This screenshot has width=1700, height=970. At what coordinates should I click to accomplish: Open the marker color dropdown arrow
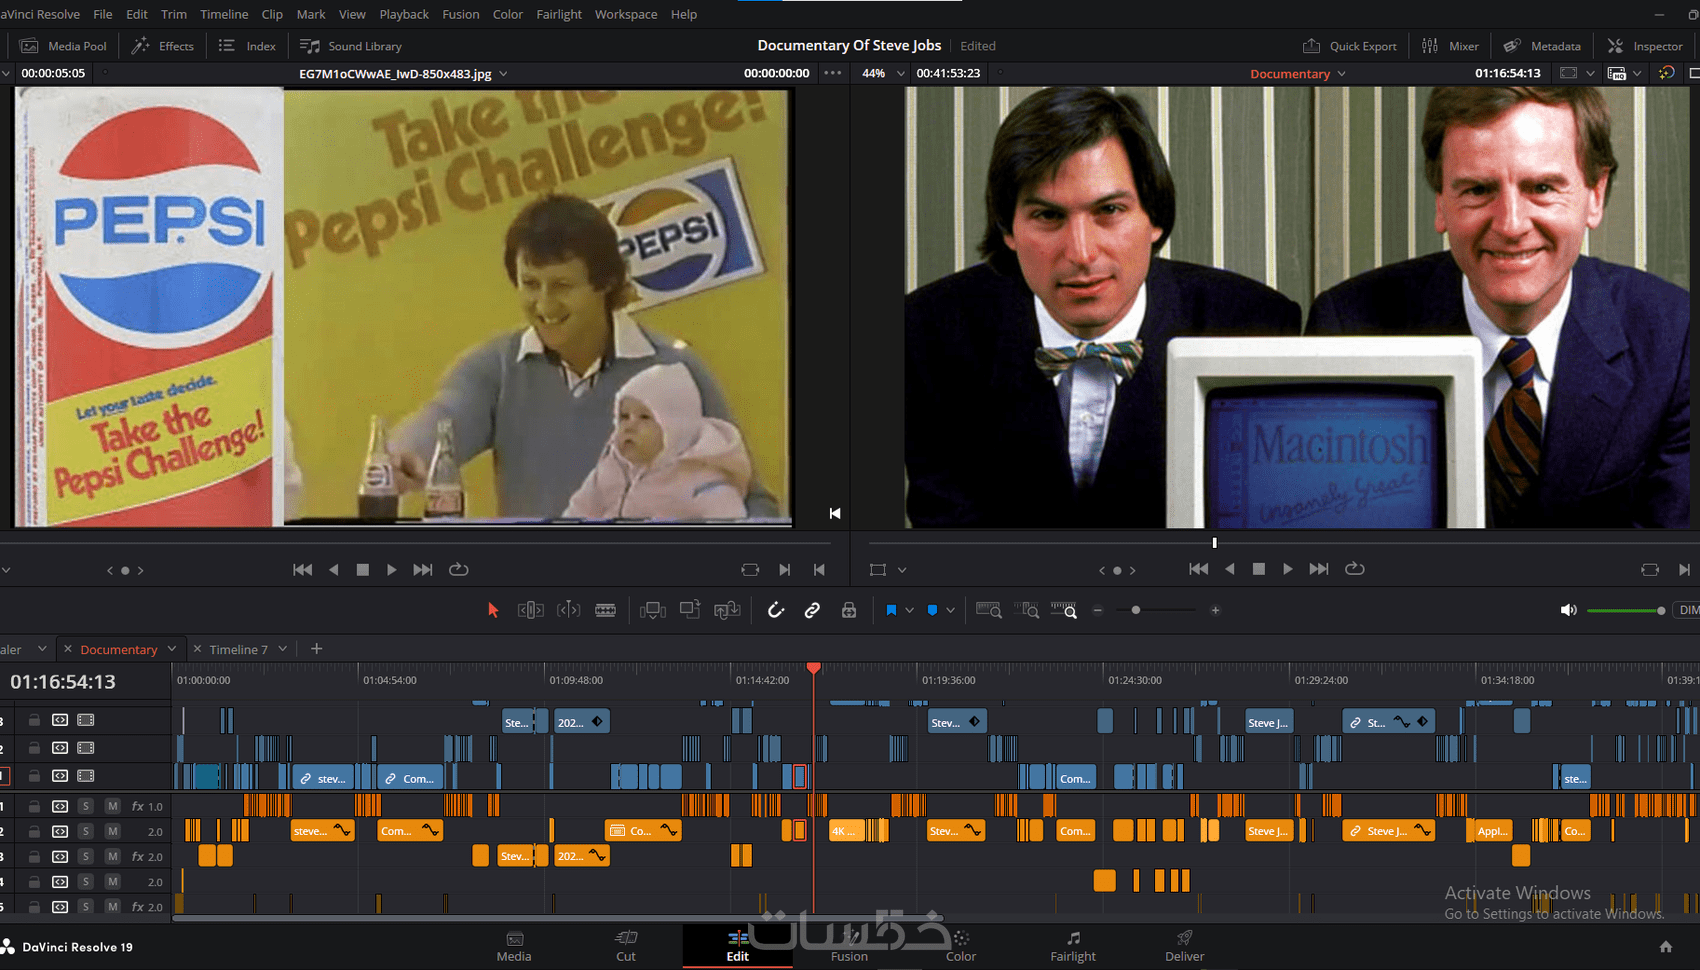pyautogui.click(x=950, y=610)
